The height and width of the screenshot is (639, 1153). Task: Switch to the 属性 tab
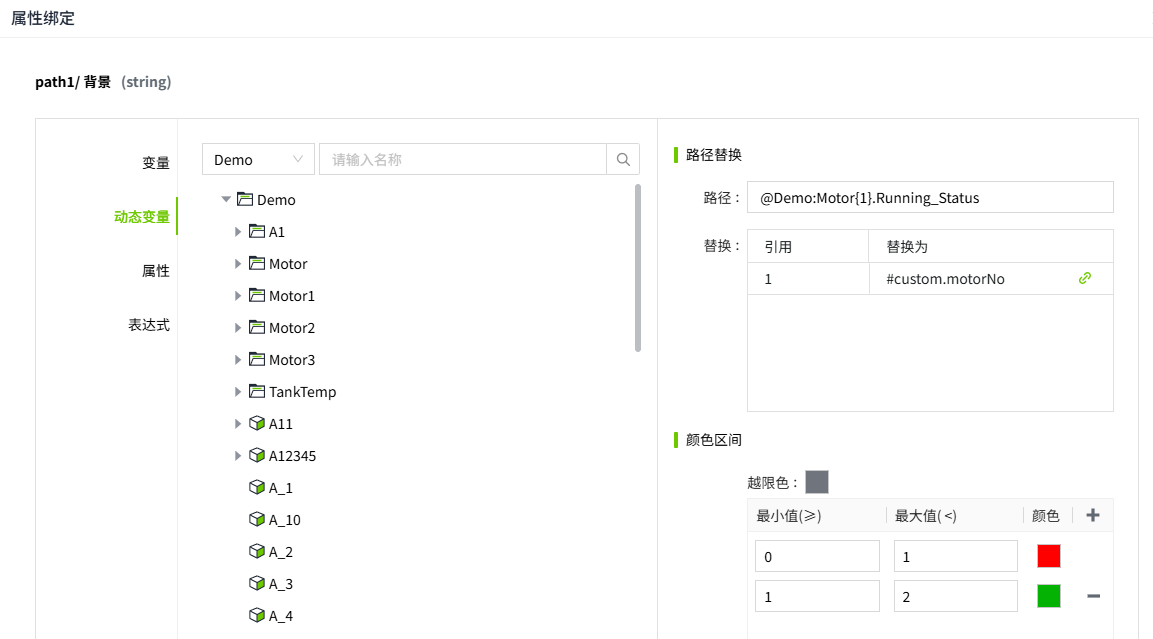[x=155, y=271]
